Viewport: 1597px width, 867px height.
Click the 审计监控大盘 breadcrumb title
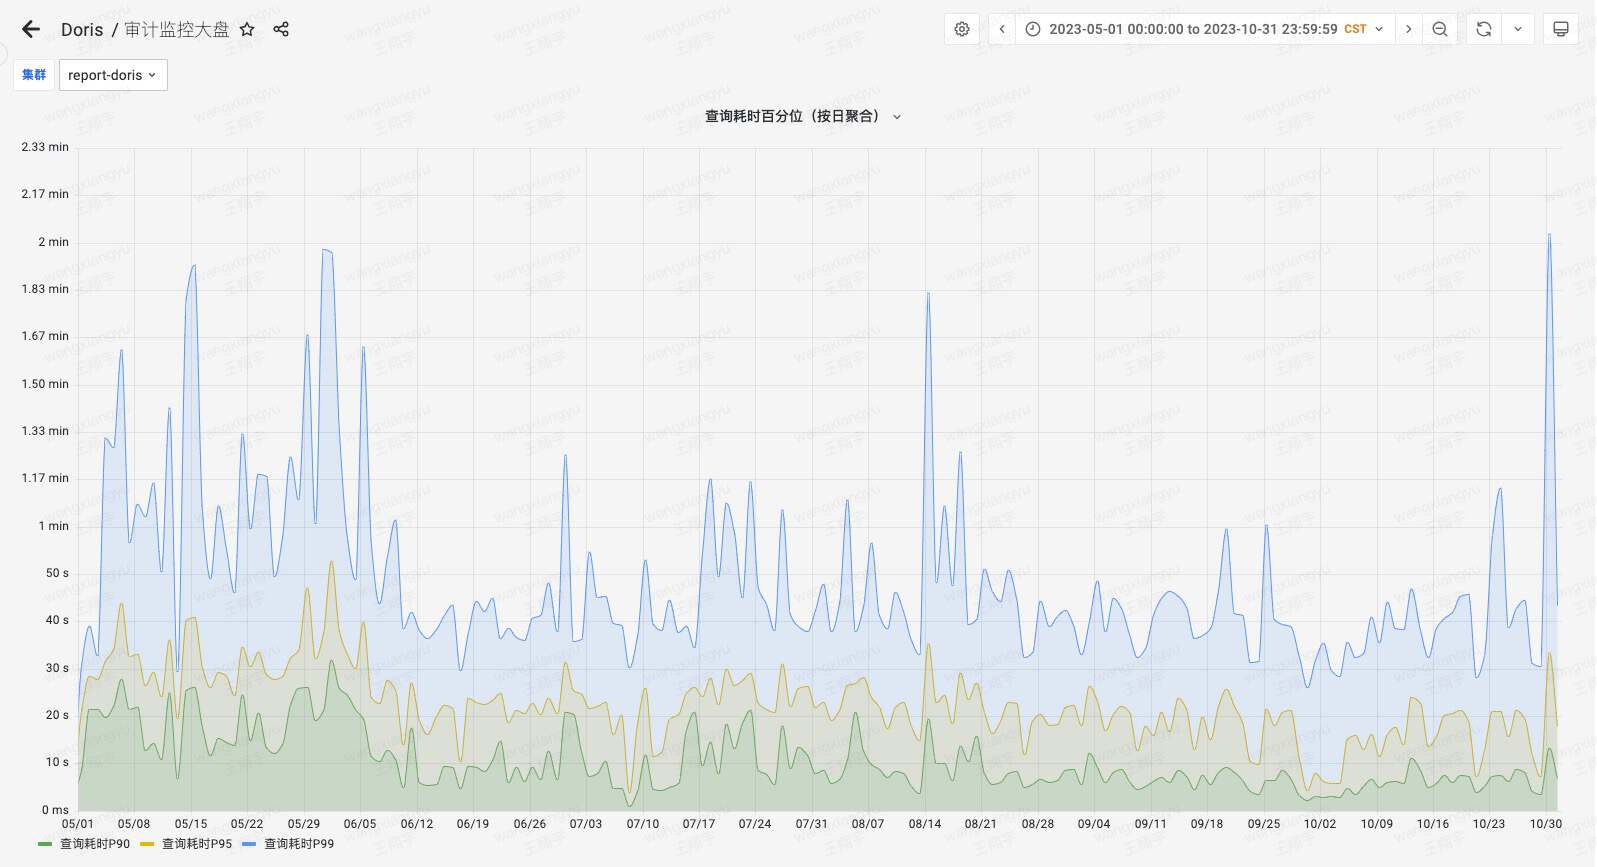pos(177,29)
